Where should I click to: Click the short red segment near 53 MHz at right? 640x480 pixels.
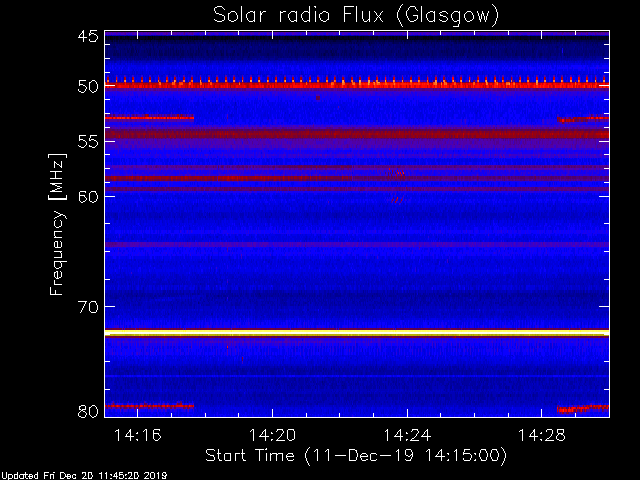(583, 120)
